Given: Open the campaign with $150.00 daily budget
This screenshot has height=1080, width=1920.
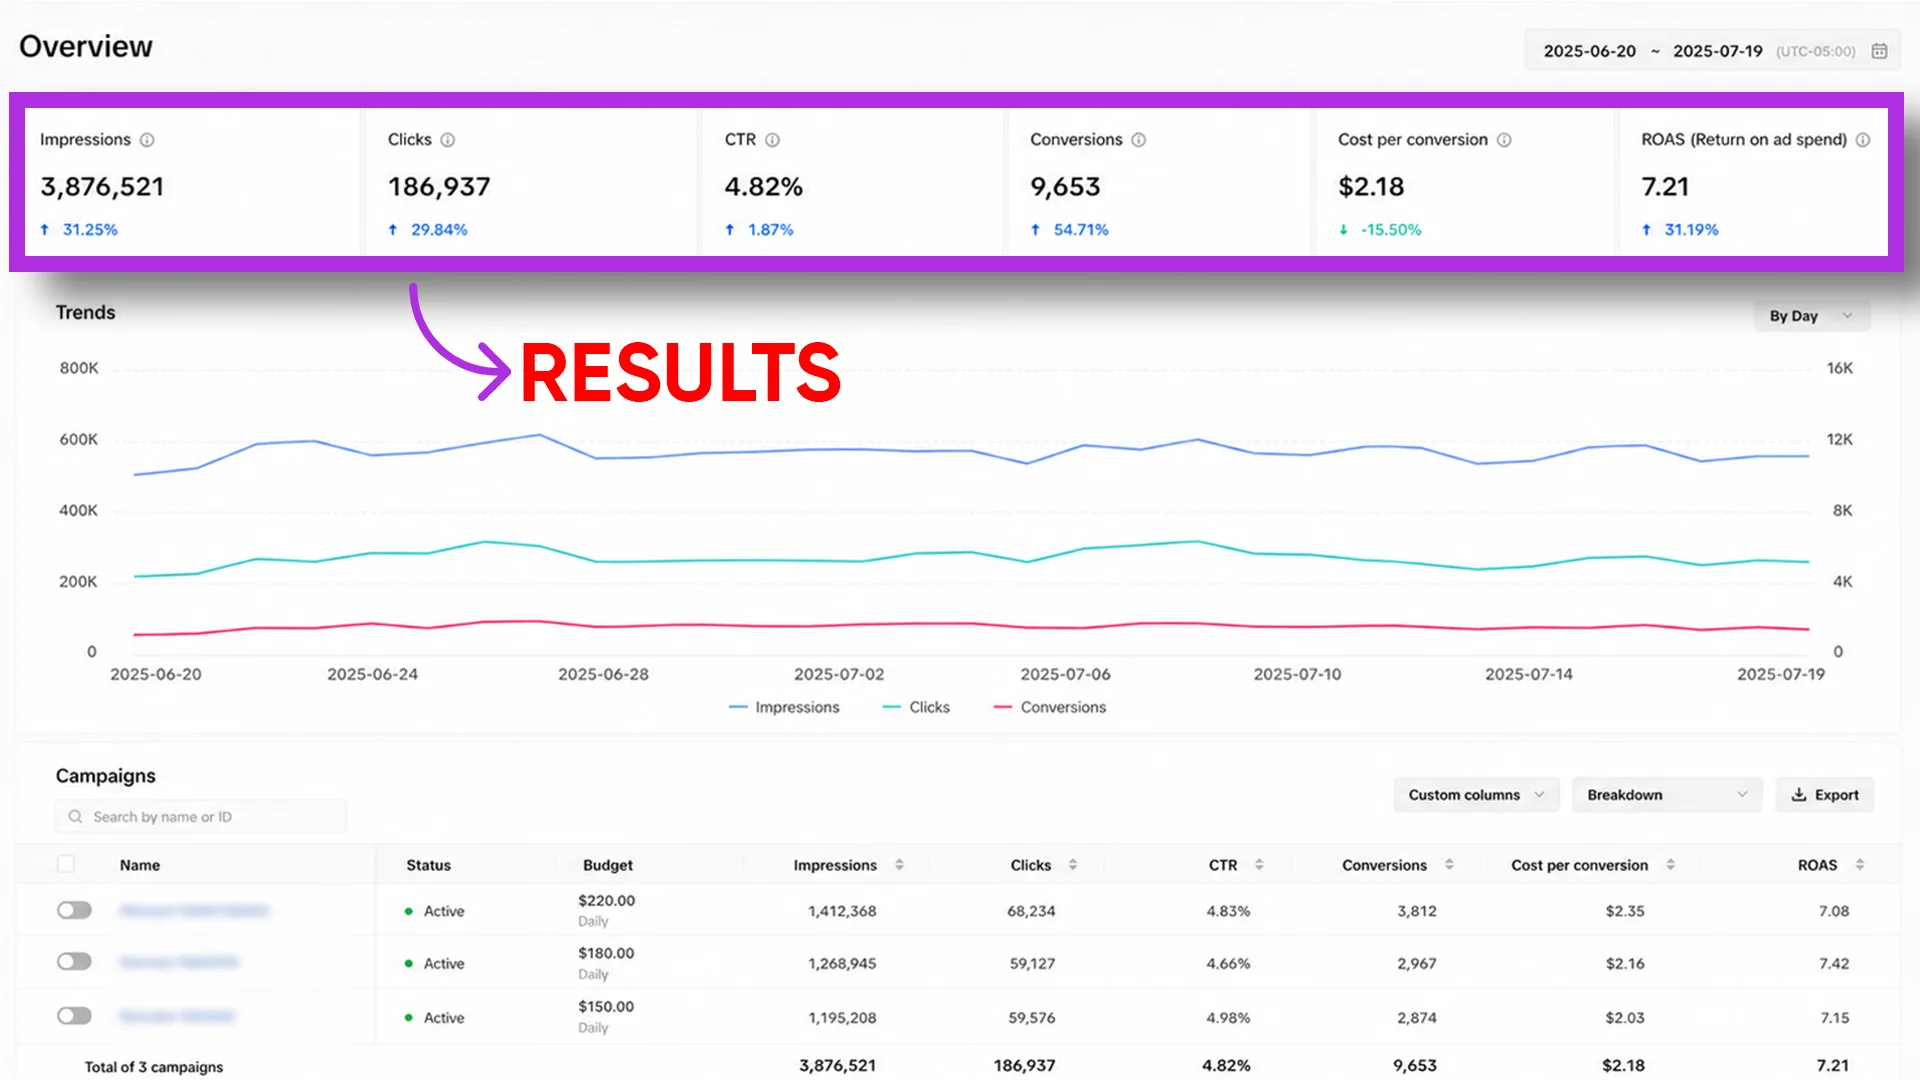Looking at the screenshot, I should pos(177,1016).
